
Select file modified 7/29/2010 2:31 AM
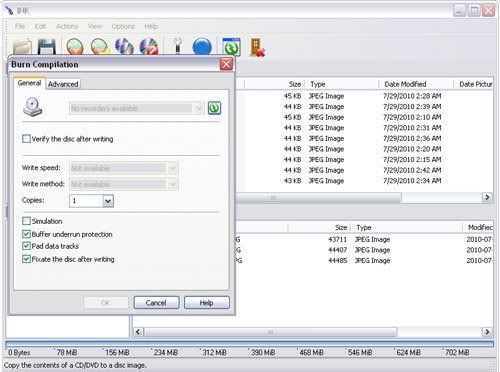point(363,128)
